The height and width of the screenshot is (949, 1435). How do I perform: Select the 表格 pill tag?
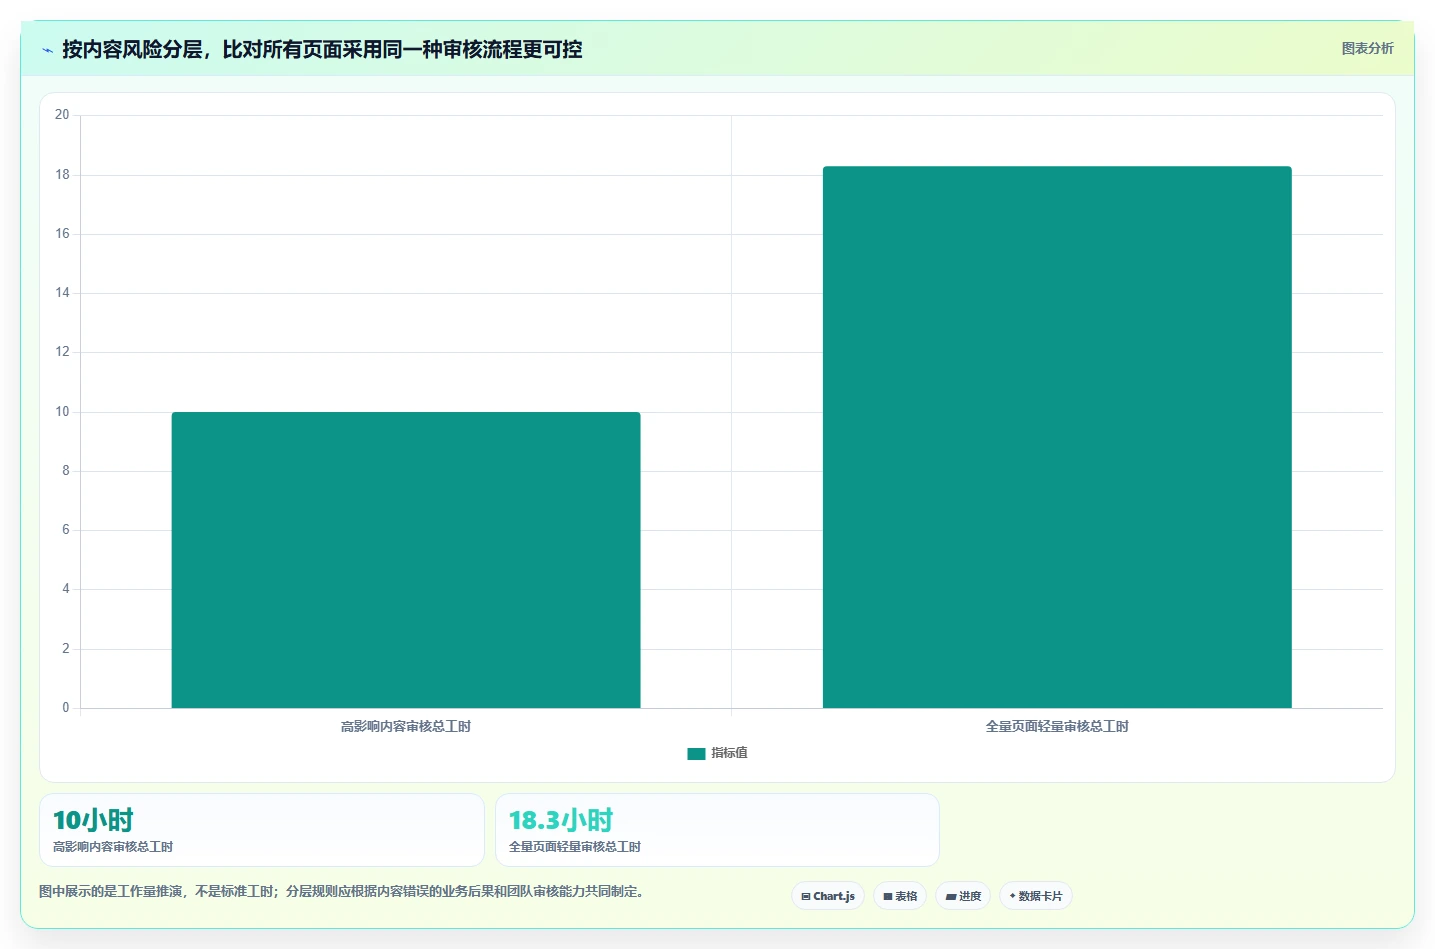pos(900,896)
